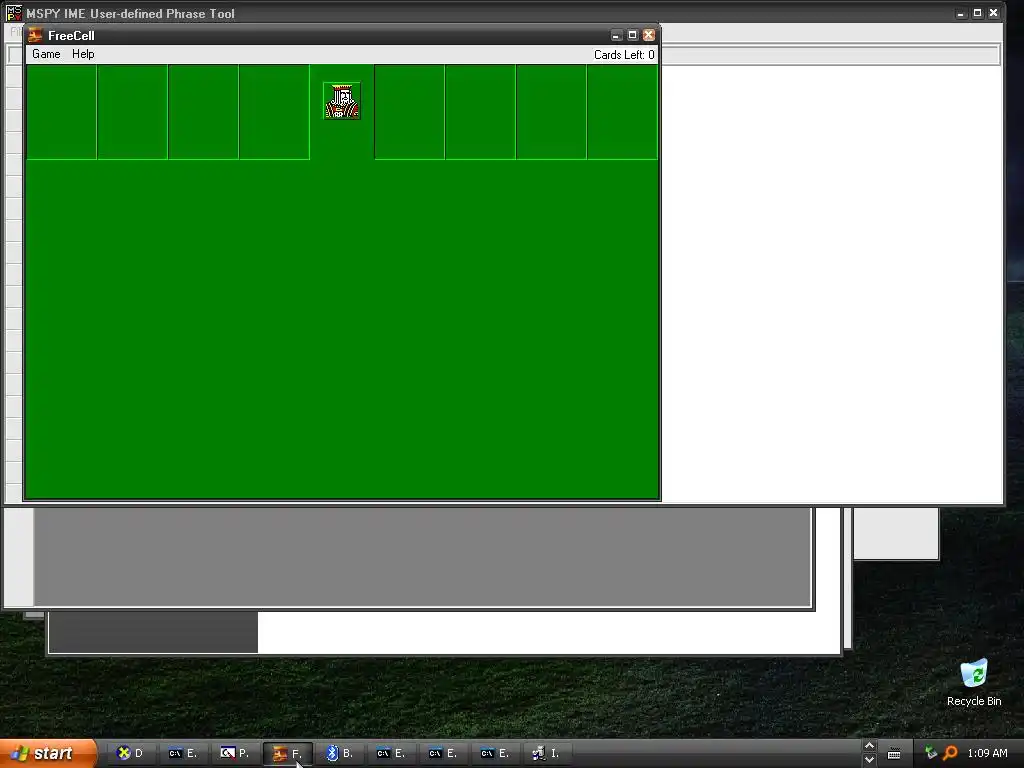Open the command prompt button between D and P.
This screenshot has height=768, width=1024.
[x=183, y=754]
